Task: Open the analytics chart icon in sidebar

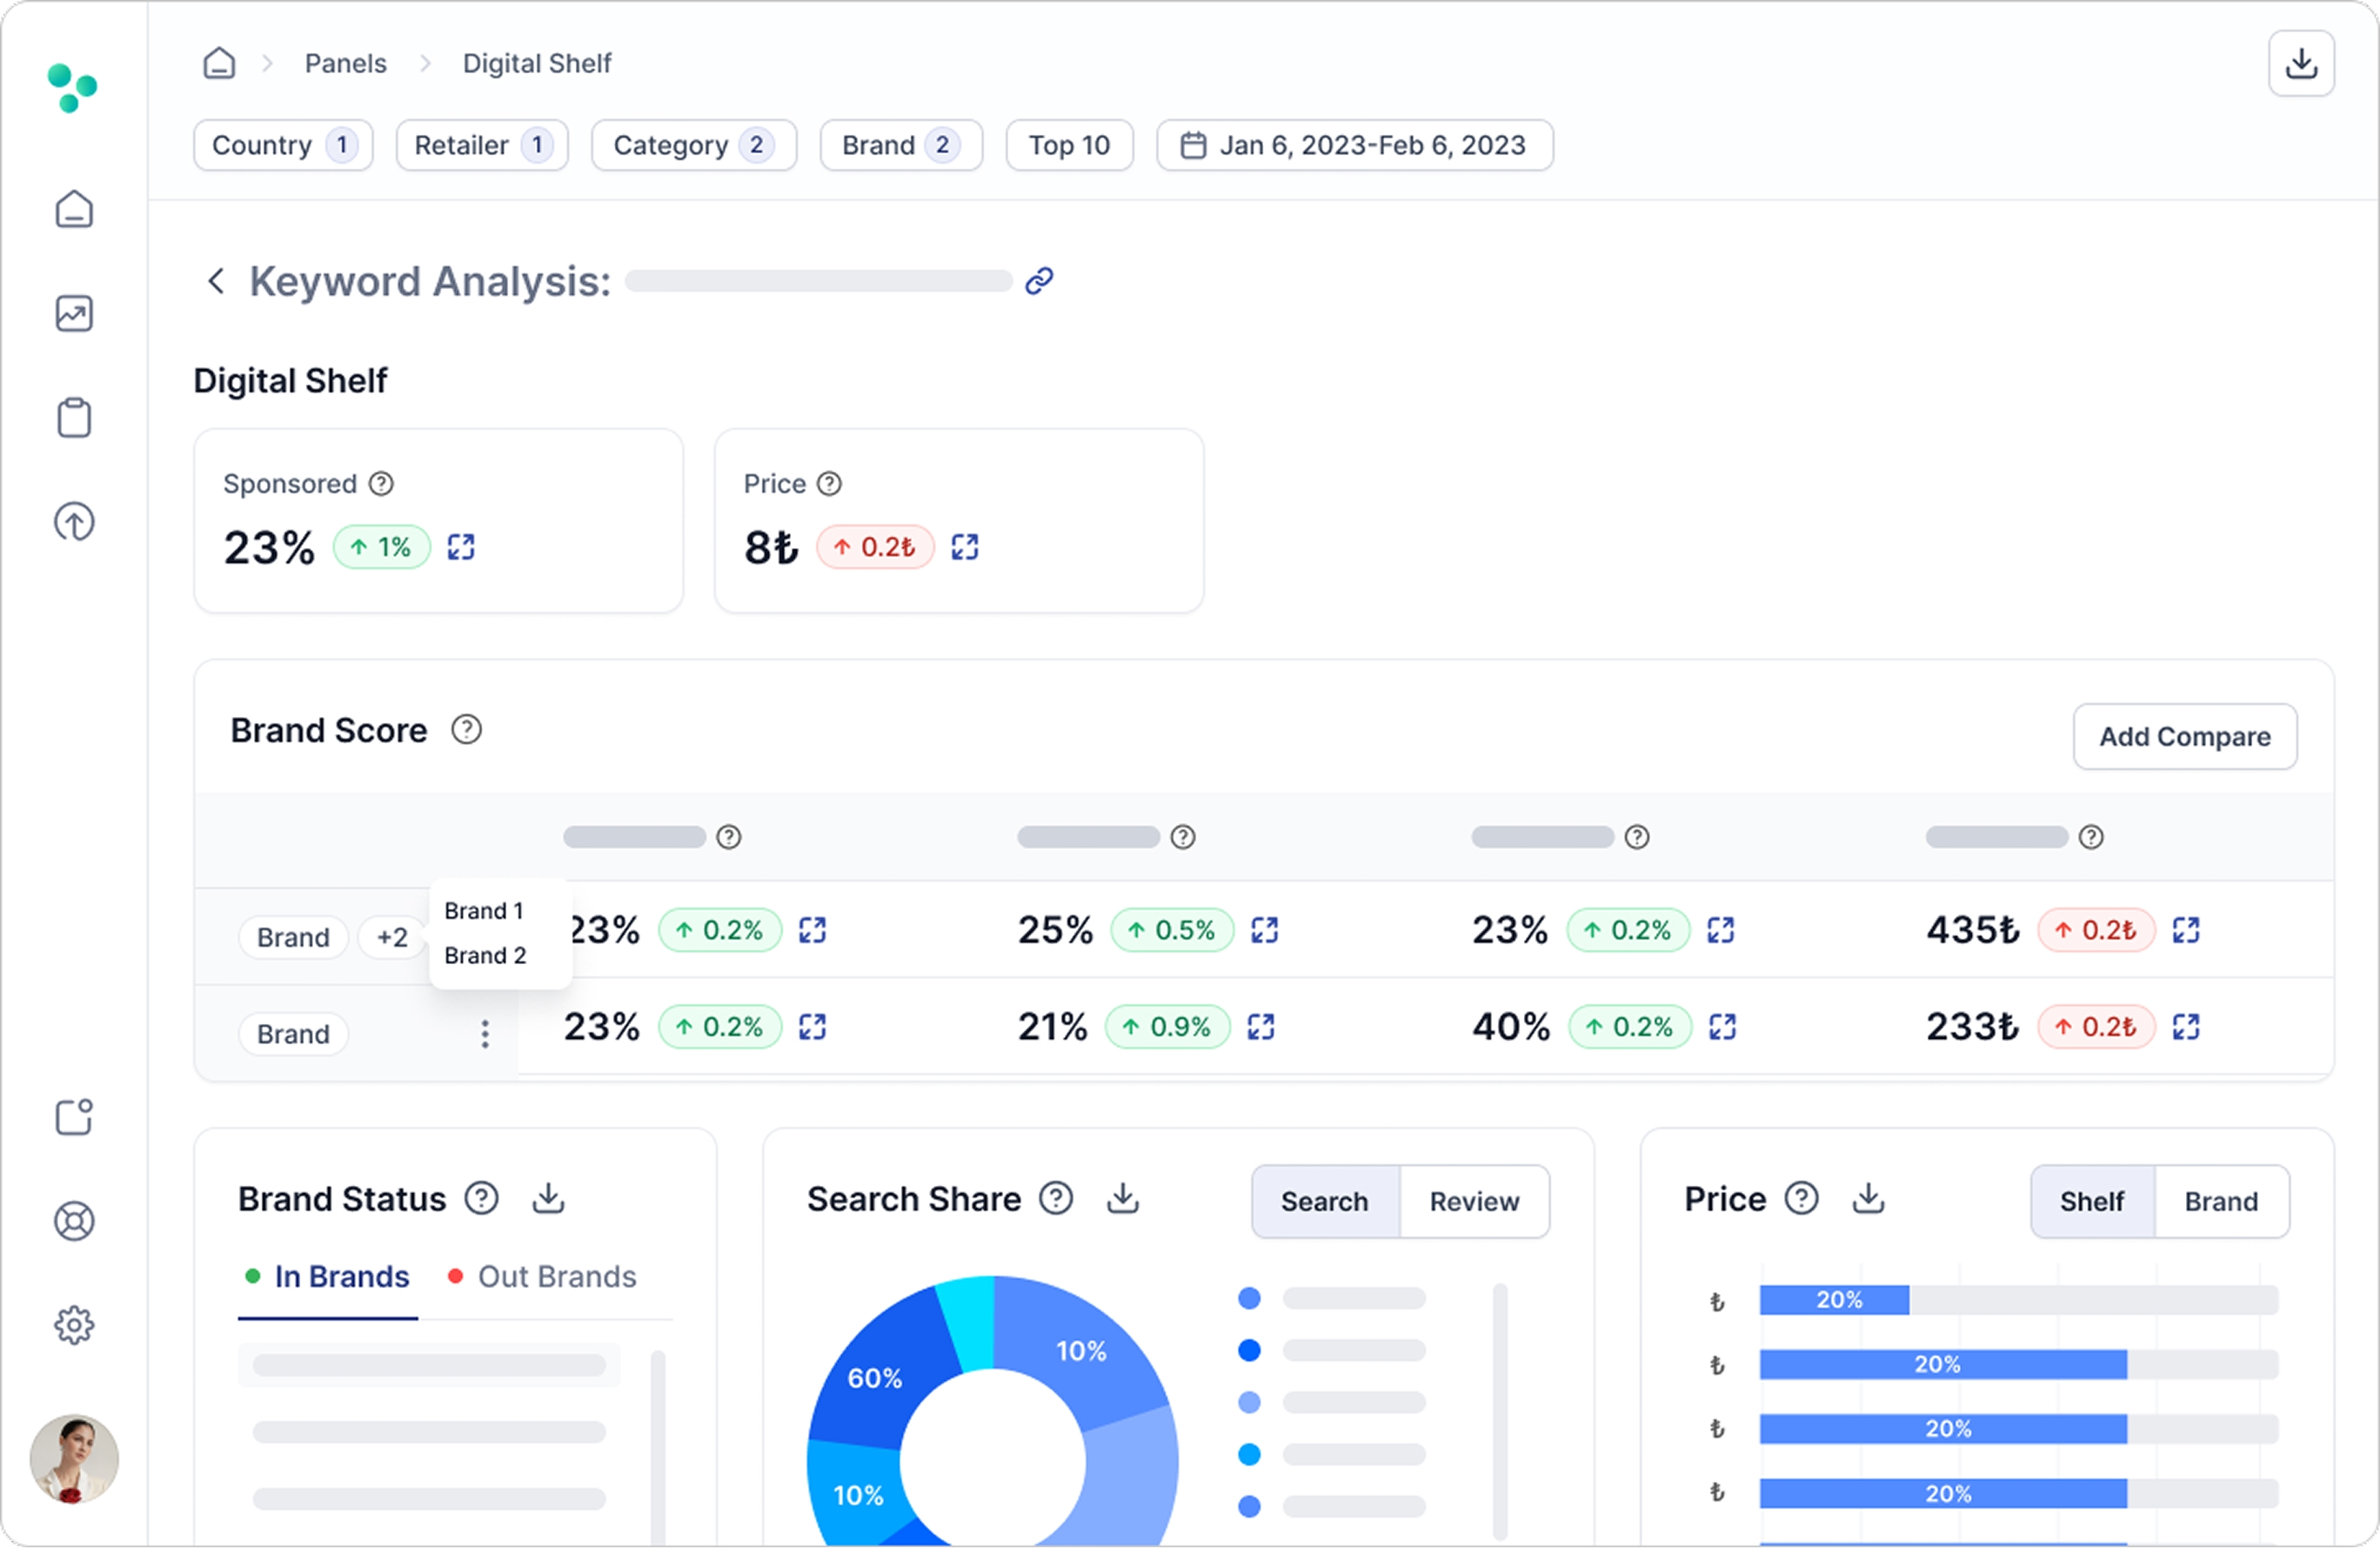Action: click(x=74, y=314)
